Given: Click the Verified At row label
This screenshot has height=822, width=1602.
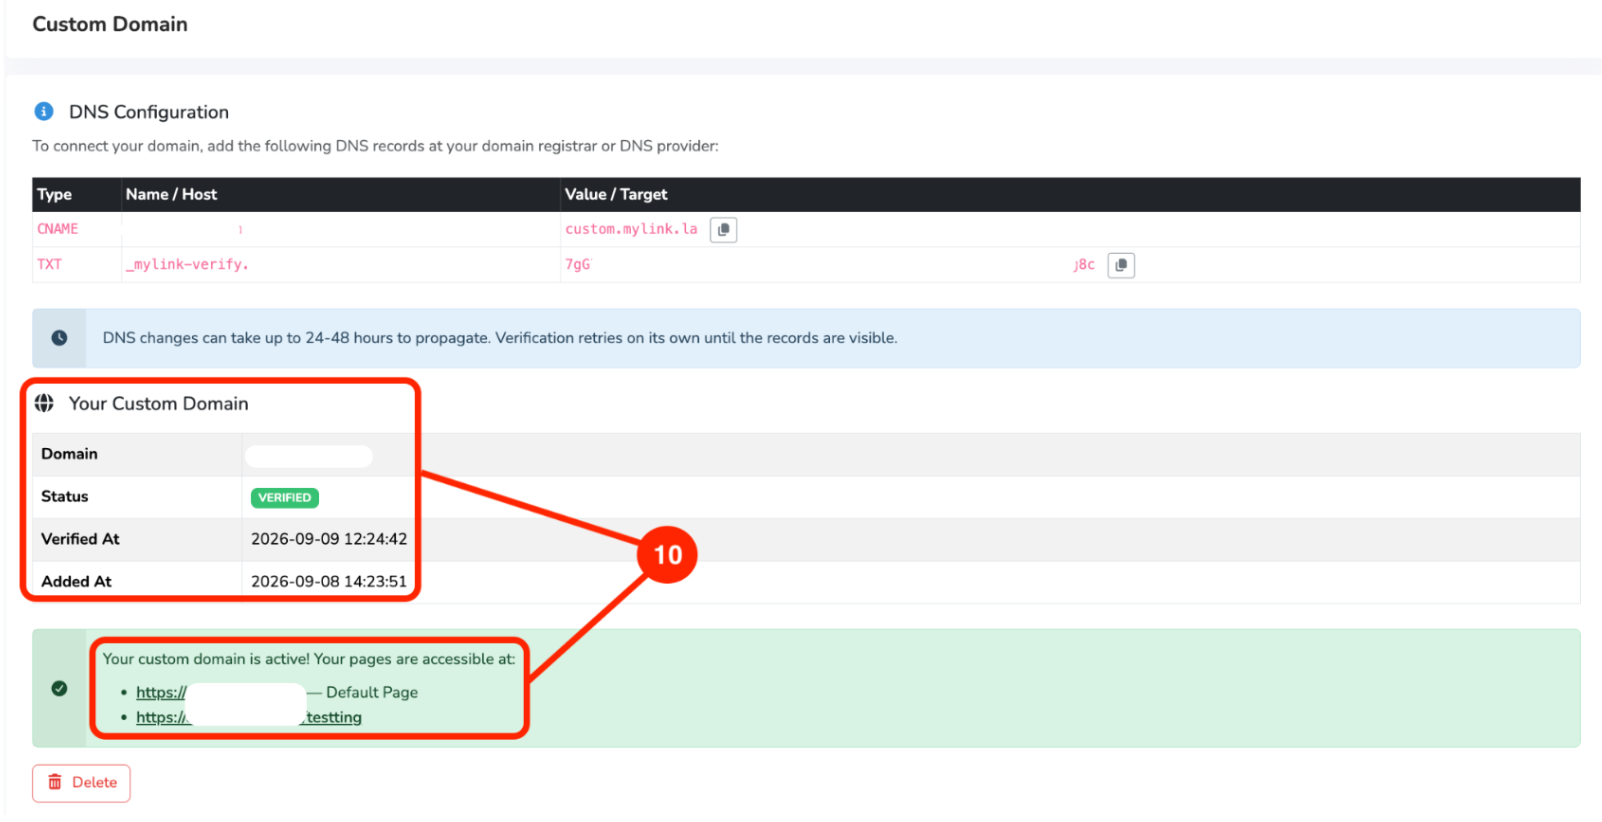Looking at the screenshot, I should [80, 539].
